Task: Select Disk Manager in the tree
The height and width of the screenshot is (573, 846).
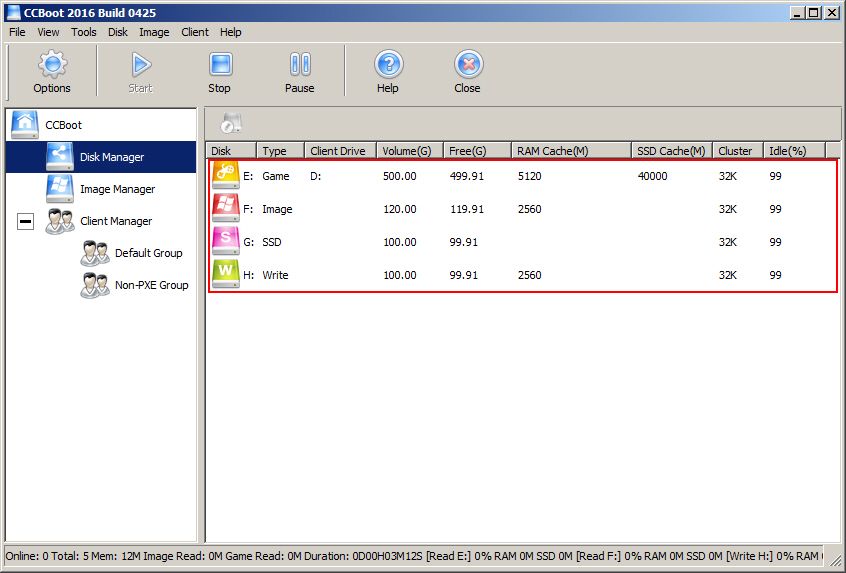Action: (x=112, y=157)
